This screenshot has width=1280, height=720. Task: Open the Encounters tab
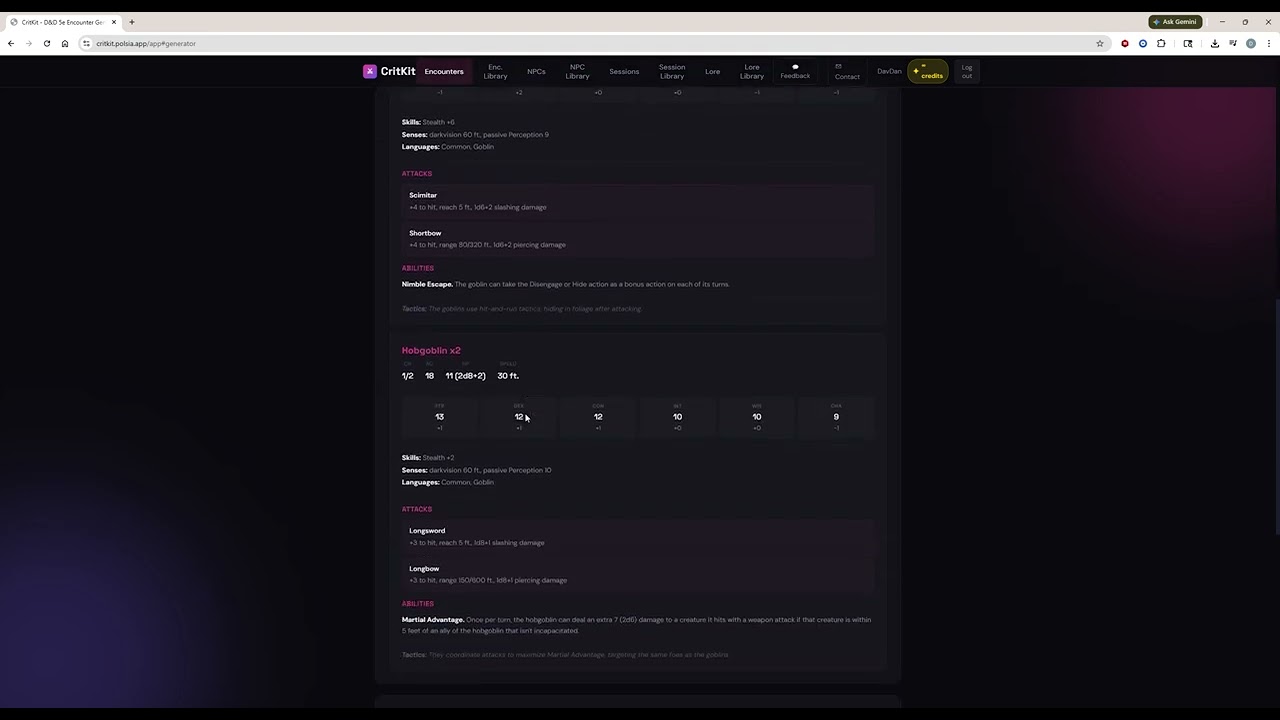click(444, 71)
